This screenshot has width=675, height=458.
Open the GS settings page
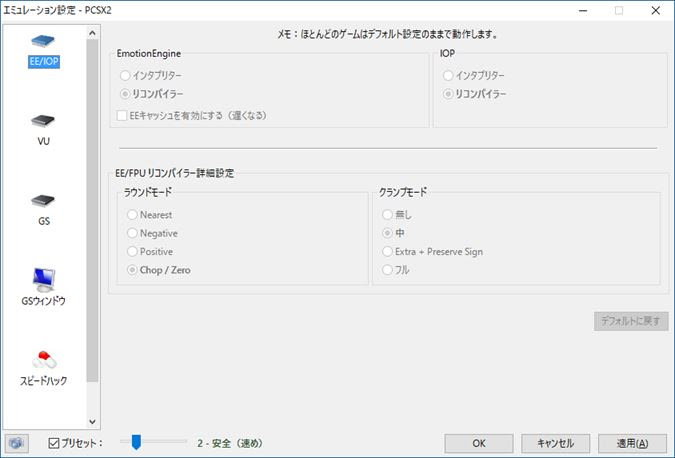[x=43, y=210]
